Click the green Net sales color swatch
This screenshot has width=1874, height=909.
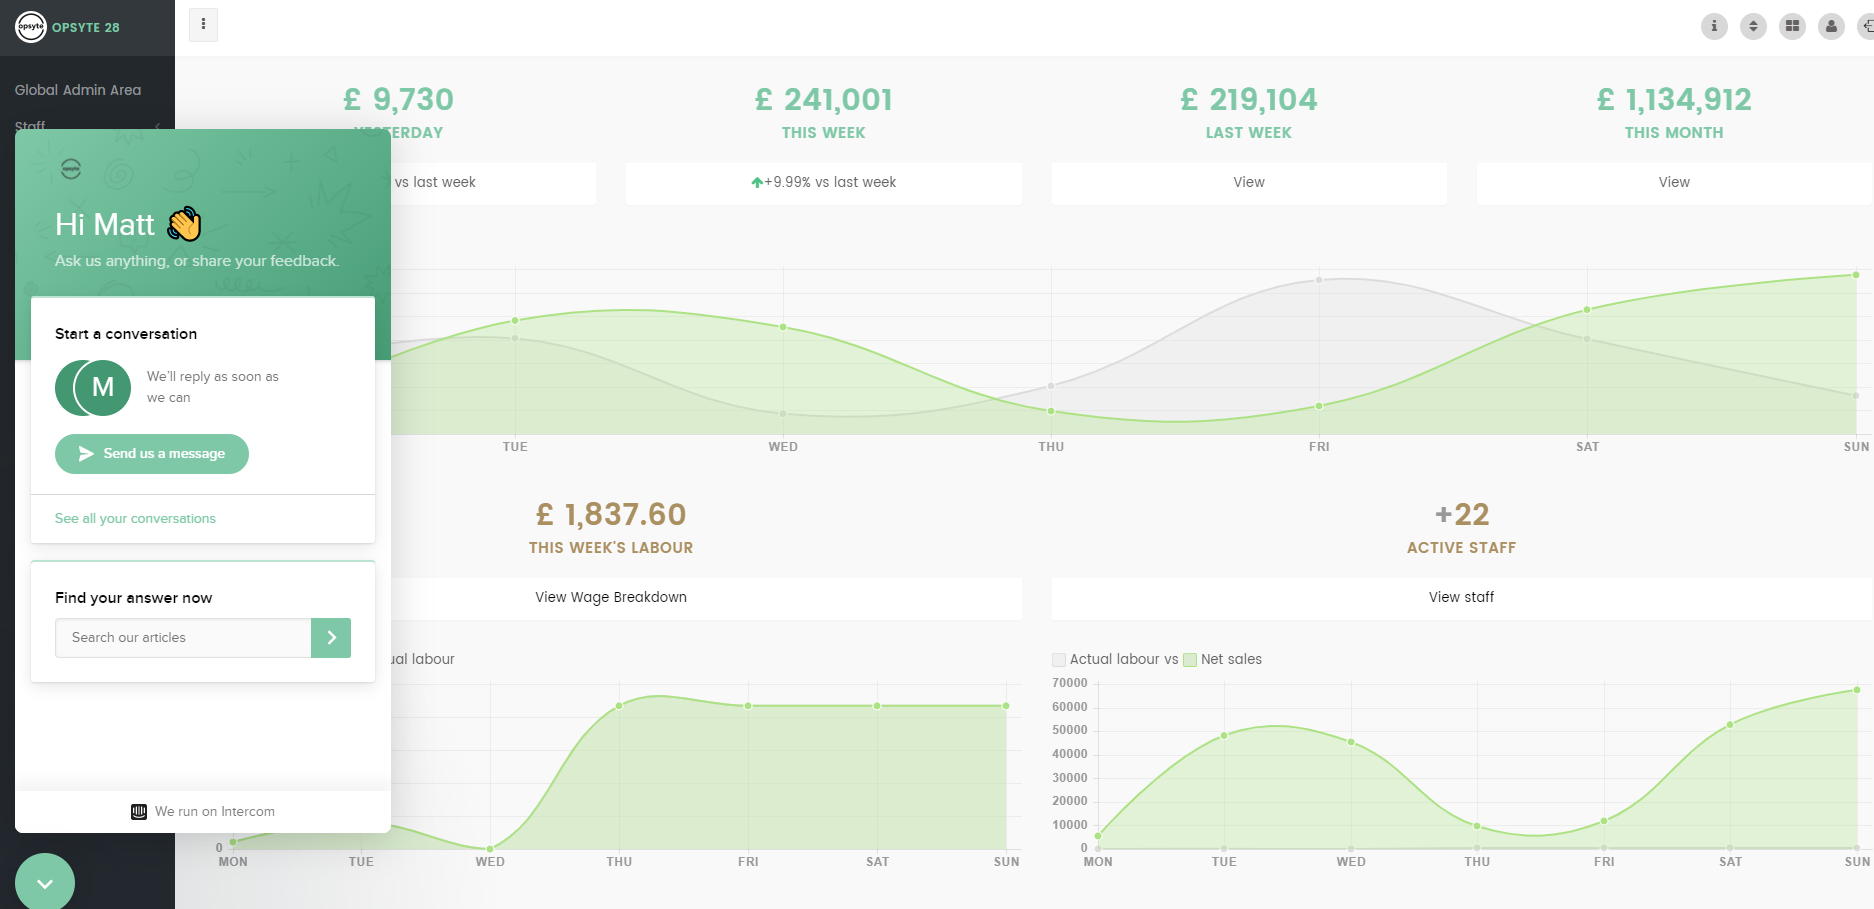(x=1189, y=660)
